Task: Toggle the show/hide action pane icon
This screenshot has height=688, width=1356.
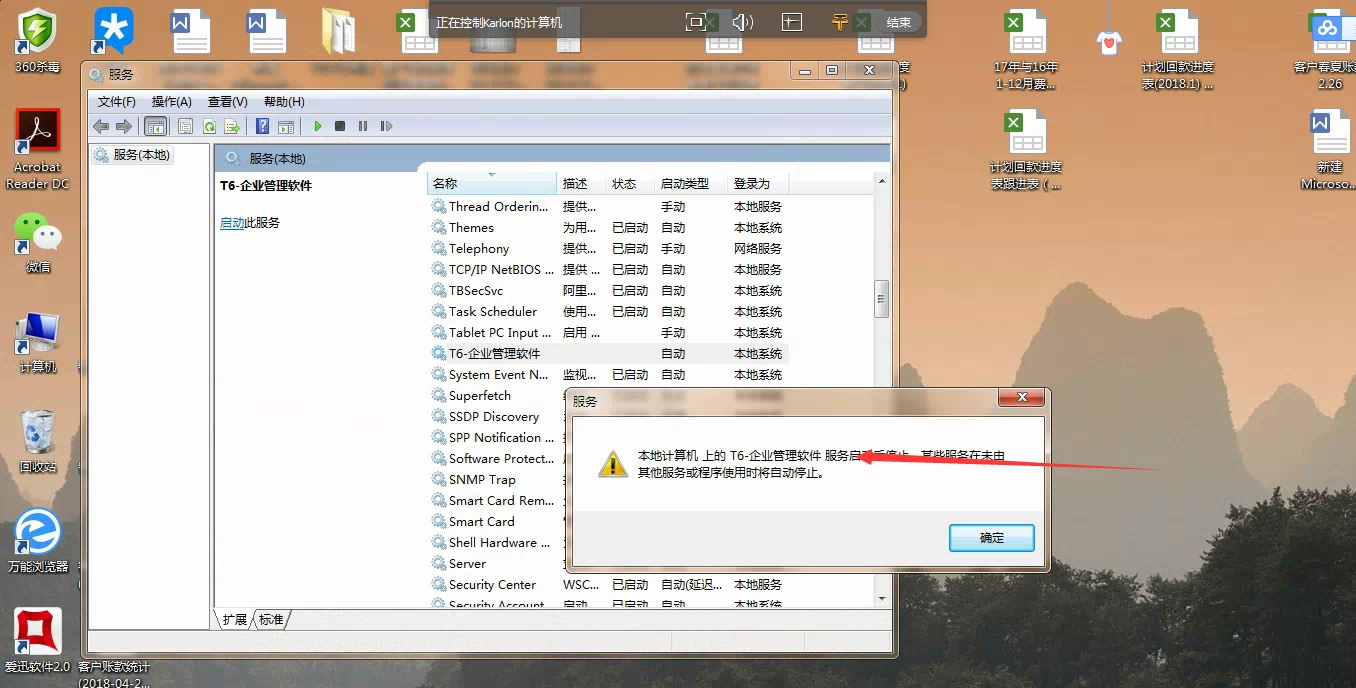Action: coord(286,126)
